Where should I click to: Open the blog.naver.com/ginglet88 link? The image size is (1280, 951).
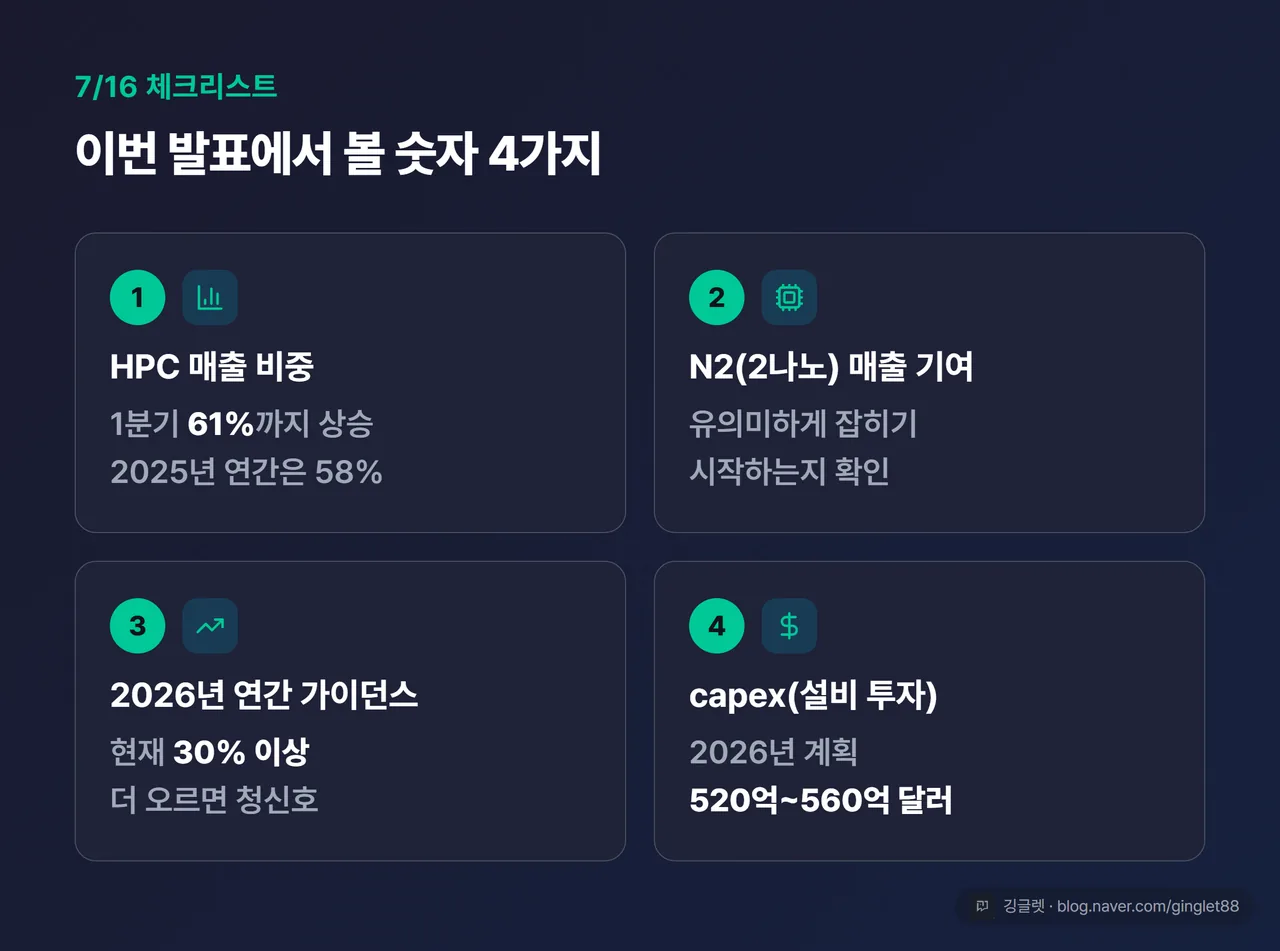tap(1148, 906)
